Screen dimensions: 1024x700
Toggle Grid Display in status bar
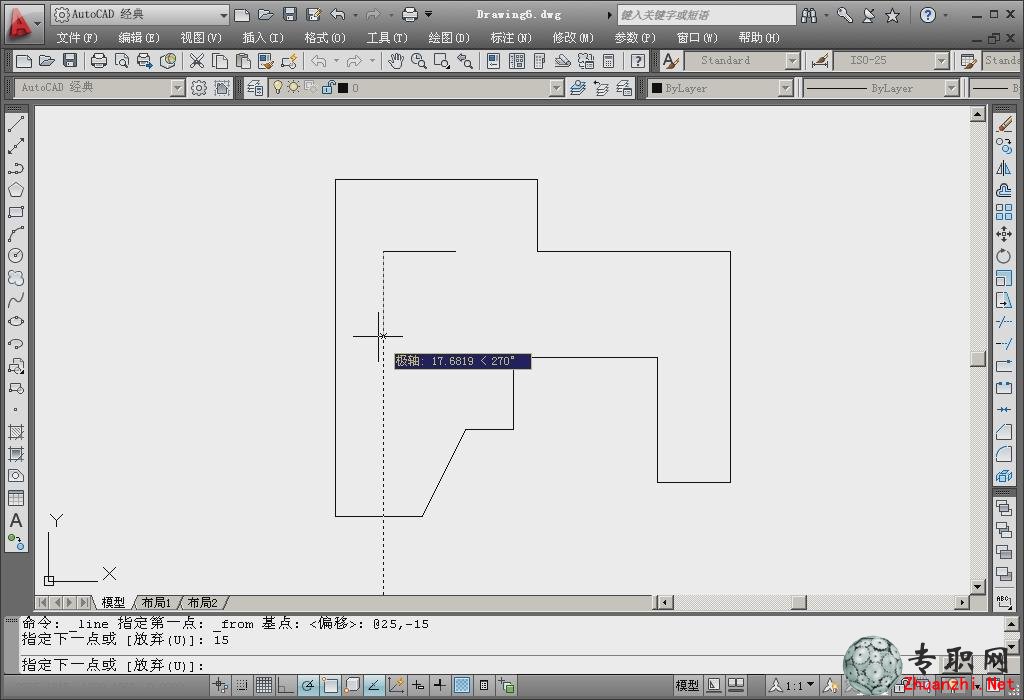pos(264,685)
